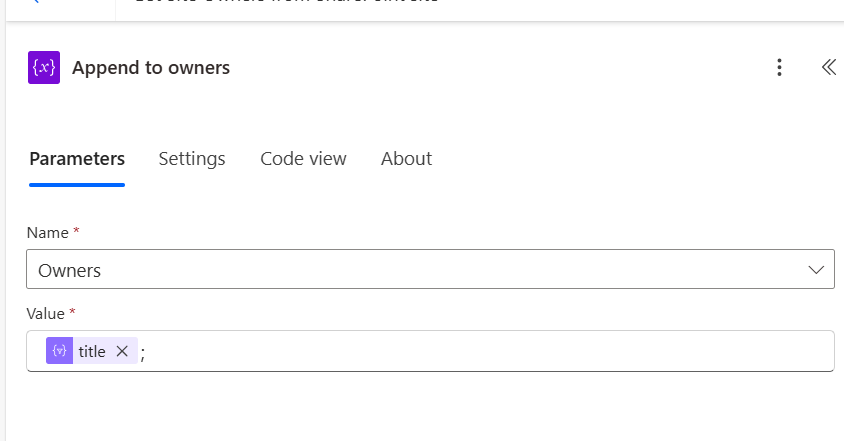Collapse the action panel with double chevron
Screen dimensions: 844x441
click(x=828, y=68)
